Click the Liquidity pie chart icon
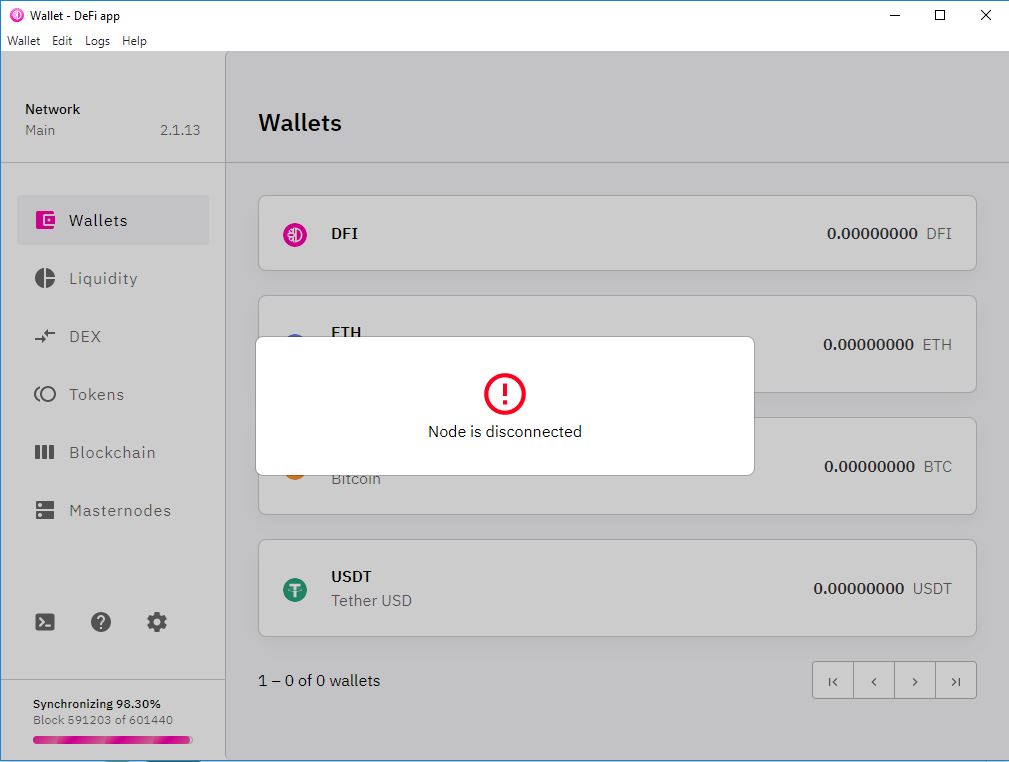This screenshot has width=1009, height=762. point(45,278)
